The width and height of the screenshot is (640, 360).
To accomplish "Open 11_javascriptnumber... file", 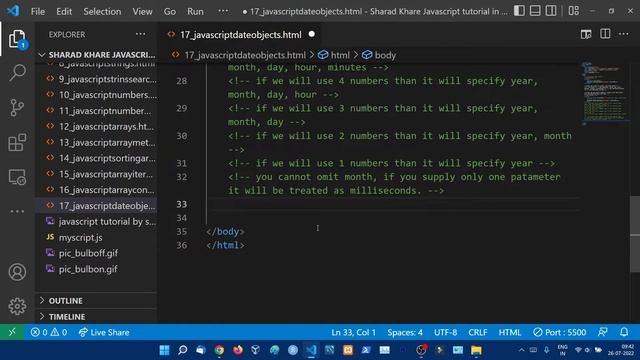I will click(x=97, y=111).
